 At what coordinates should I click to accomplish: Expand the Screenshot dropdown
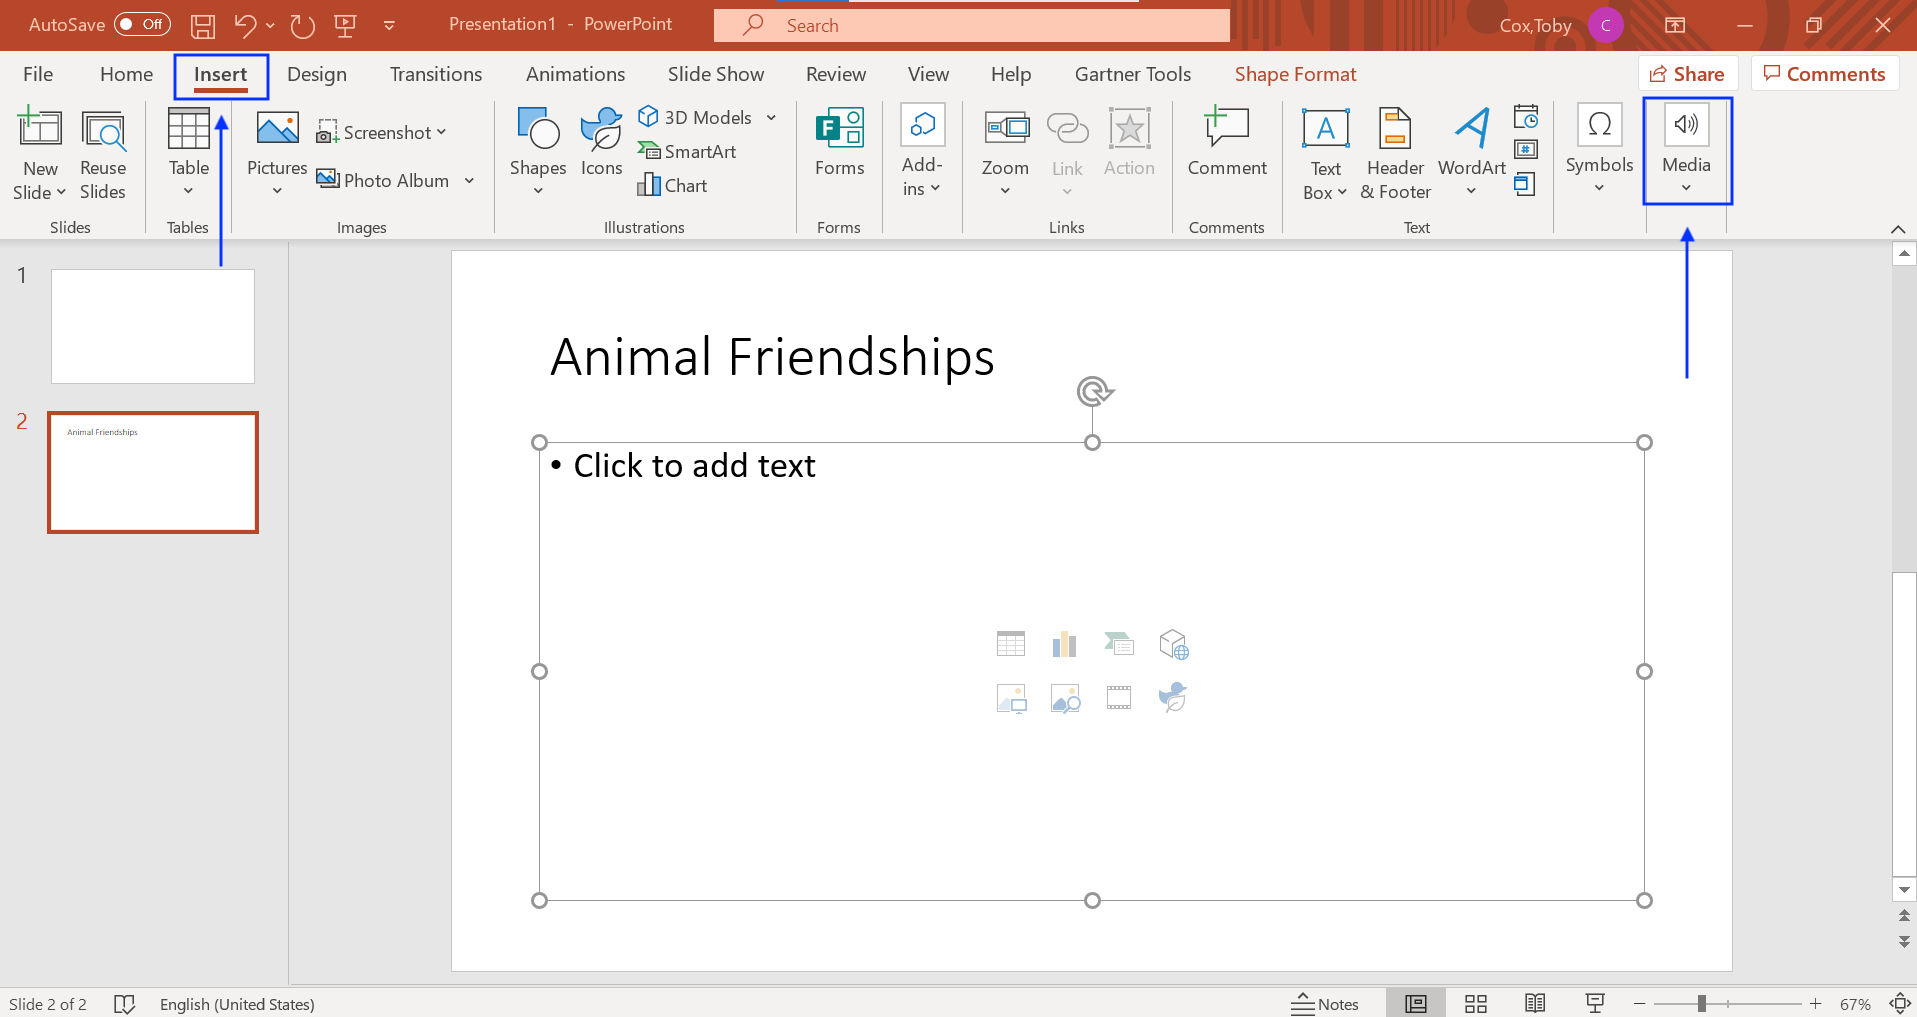coord(441,132)
